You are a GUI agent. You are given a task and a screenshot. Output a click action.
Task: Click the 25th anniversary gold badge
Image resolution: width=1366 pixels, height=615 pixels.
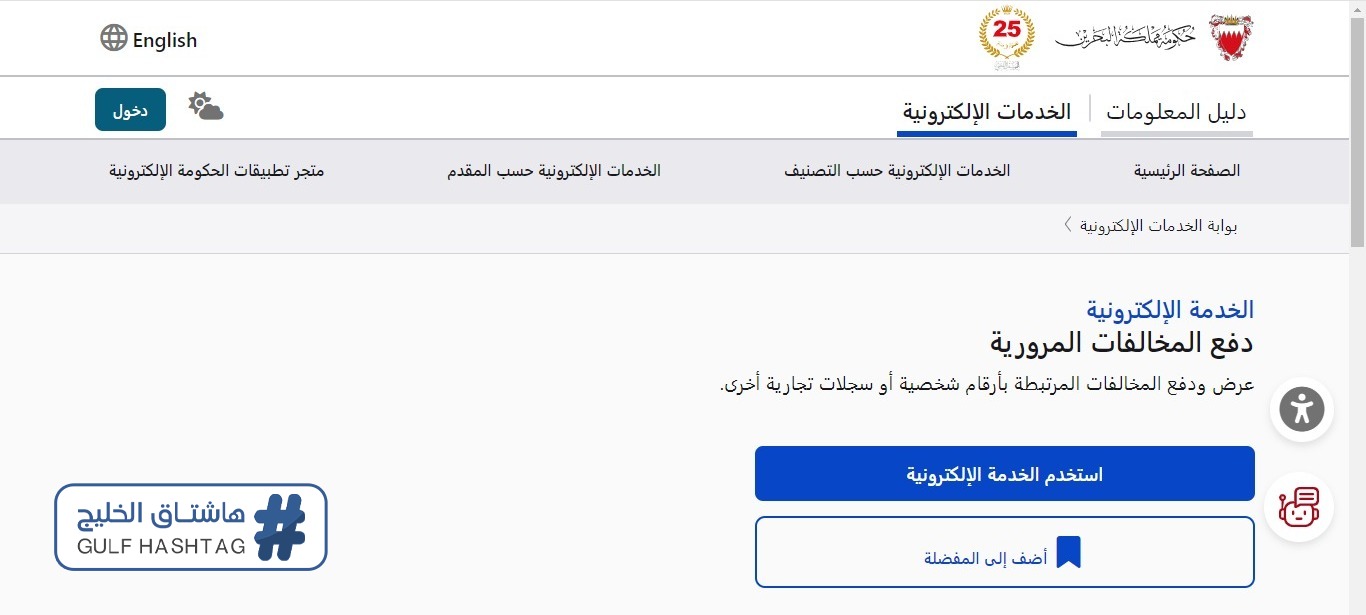pos(1007,38)
